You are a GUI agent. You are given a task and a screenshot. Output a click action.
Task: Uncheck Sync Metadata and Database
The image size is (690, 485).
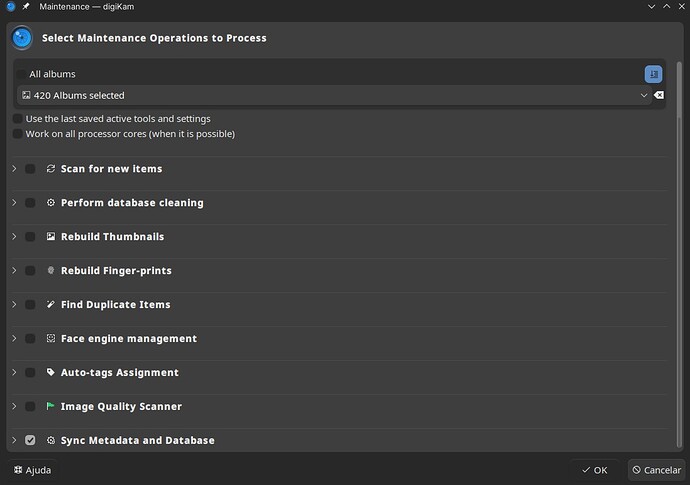pos(30,440)
